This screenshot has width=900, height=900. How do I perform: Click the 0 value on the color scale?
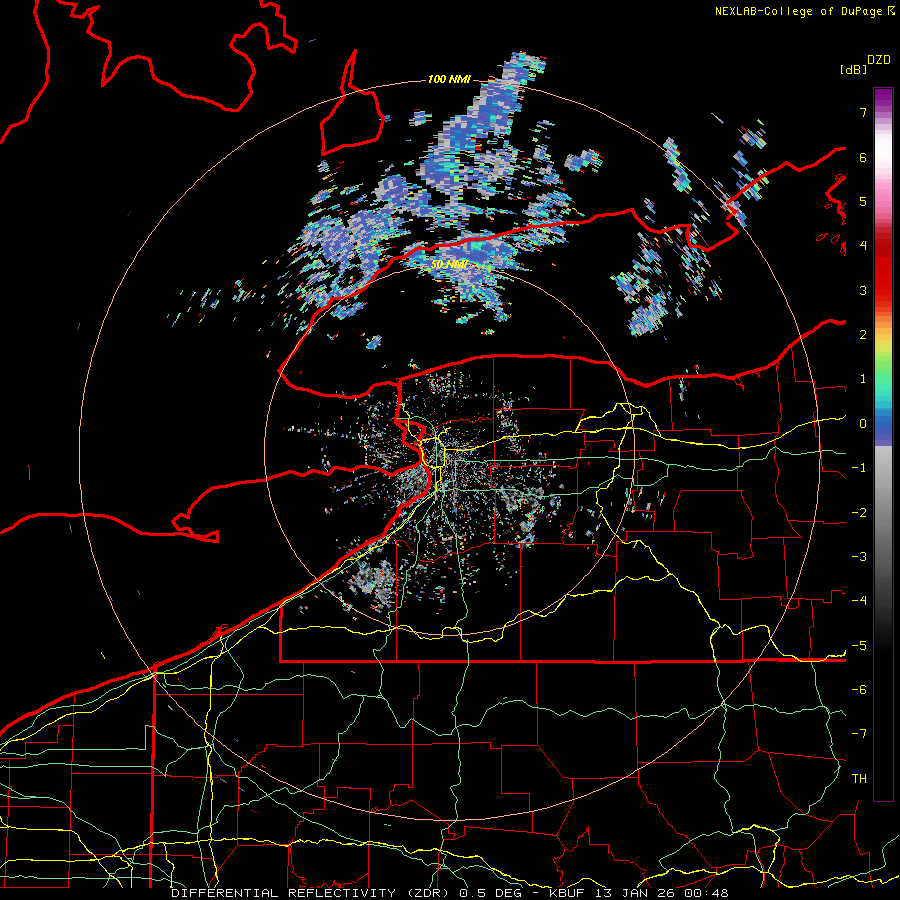coord(863,424)
